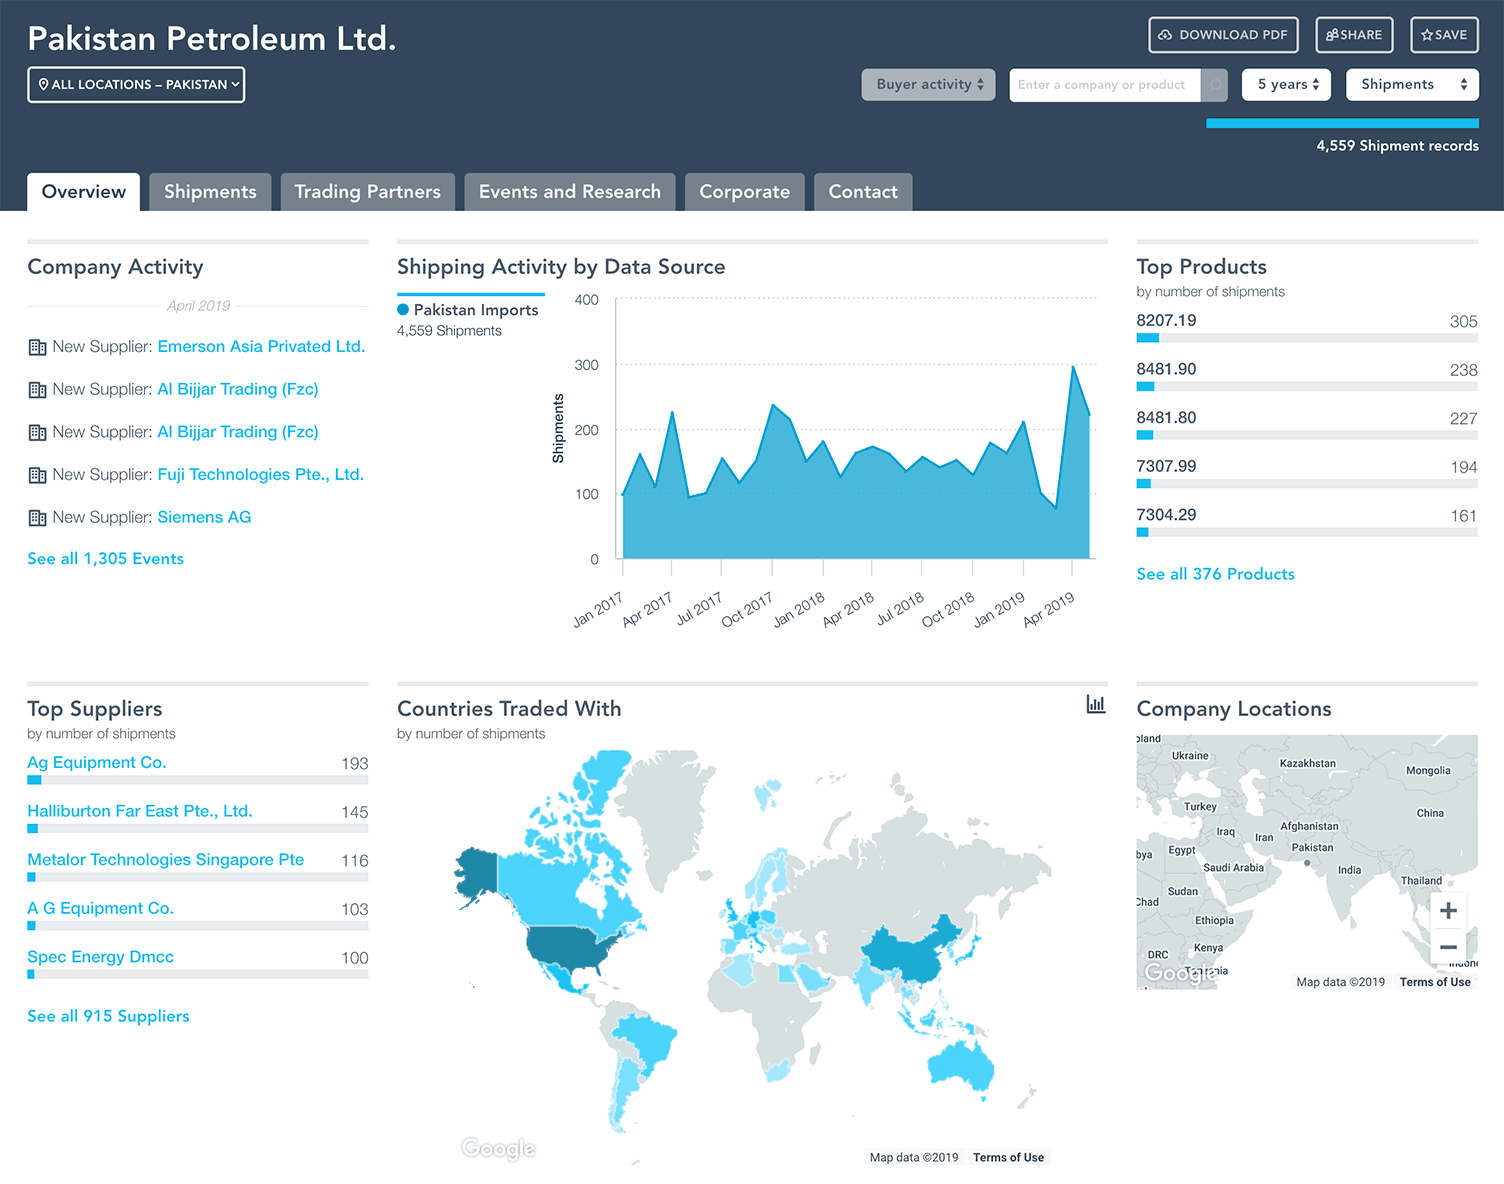Open A G Equipment Co. supplier
Image resolution: width=1504 pixels, height=1184 pixels.
100,909
